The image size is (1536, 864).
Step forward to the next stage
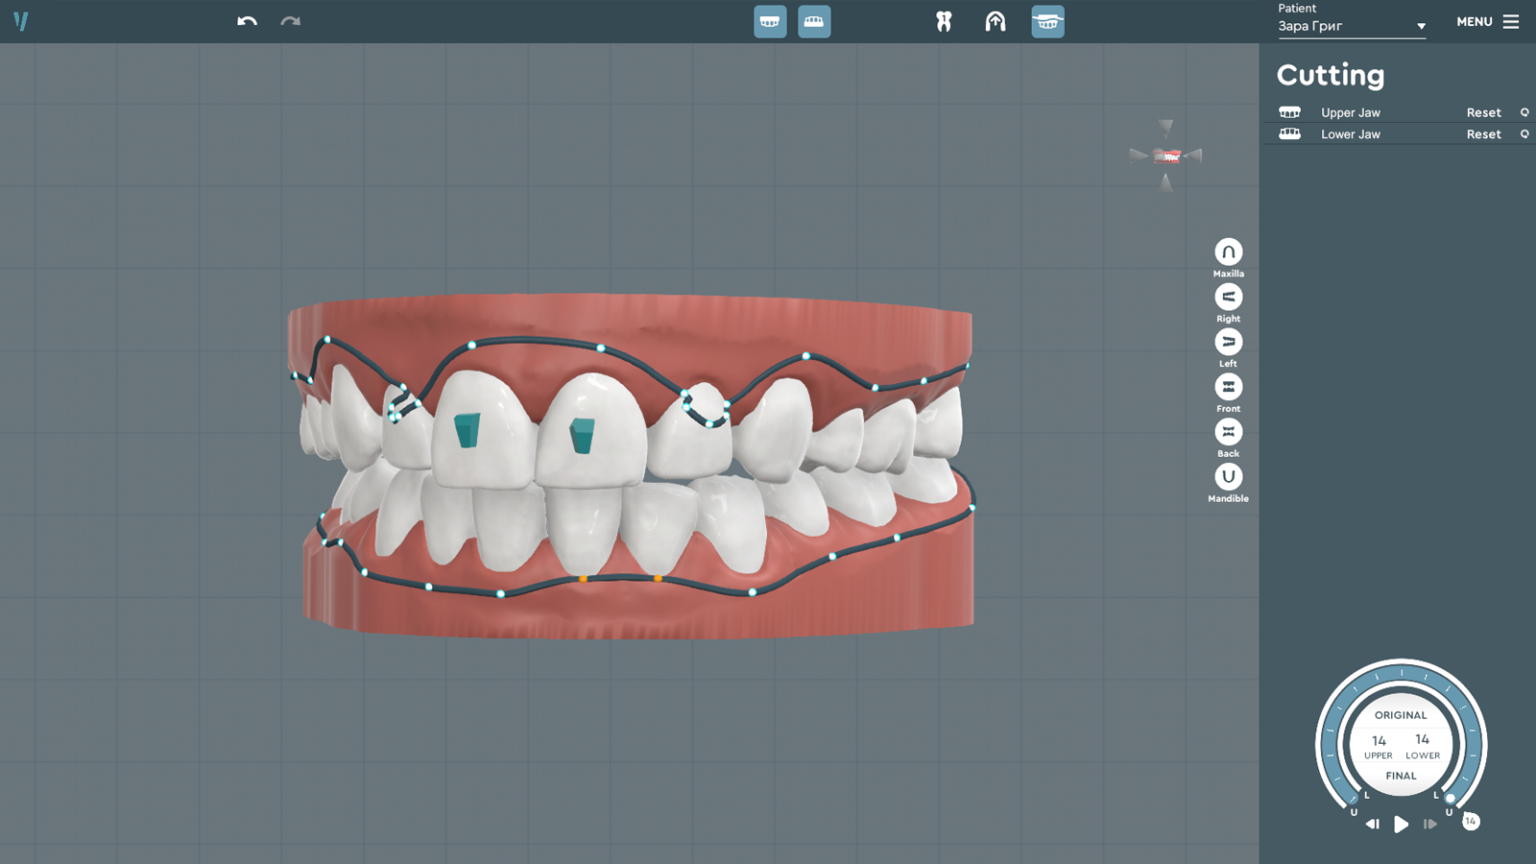[x=1430, y=824]
